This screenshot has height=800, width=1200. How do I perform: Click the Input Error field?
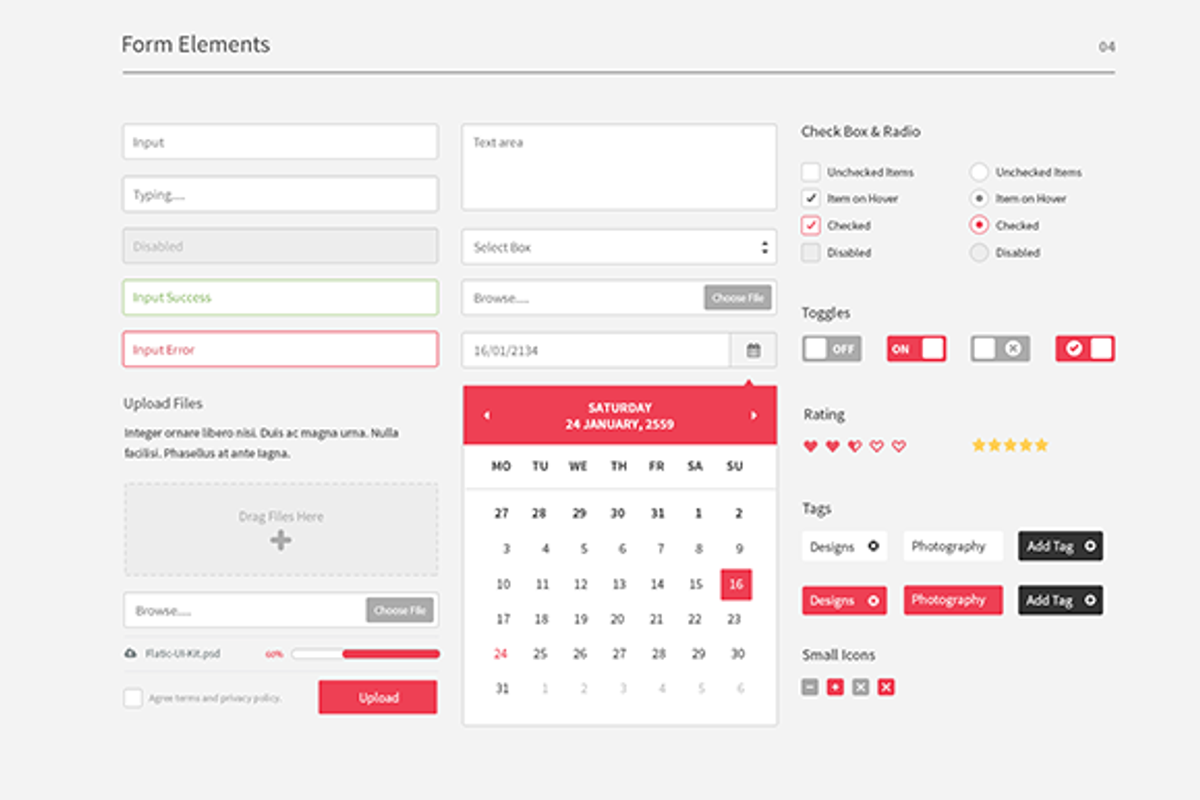coord(280,350)
